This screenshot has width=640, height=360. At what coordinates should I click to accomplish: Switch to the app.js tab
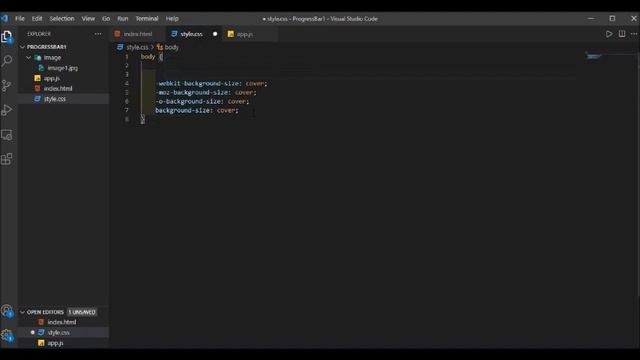(250, 34)
